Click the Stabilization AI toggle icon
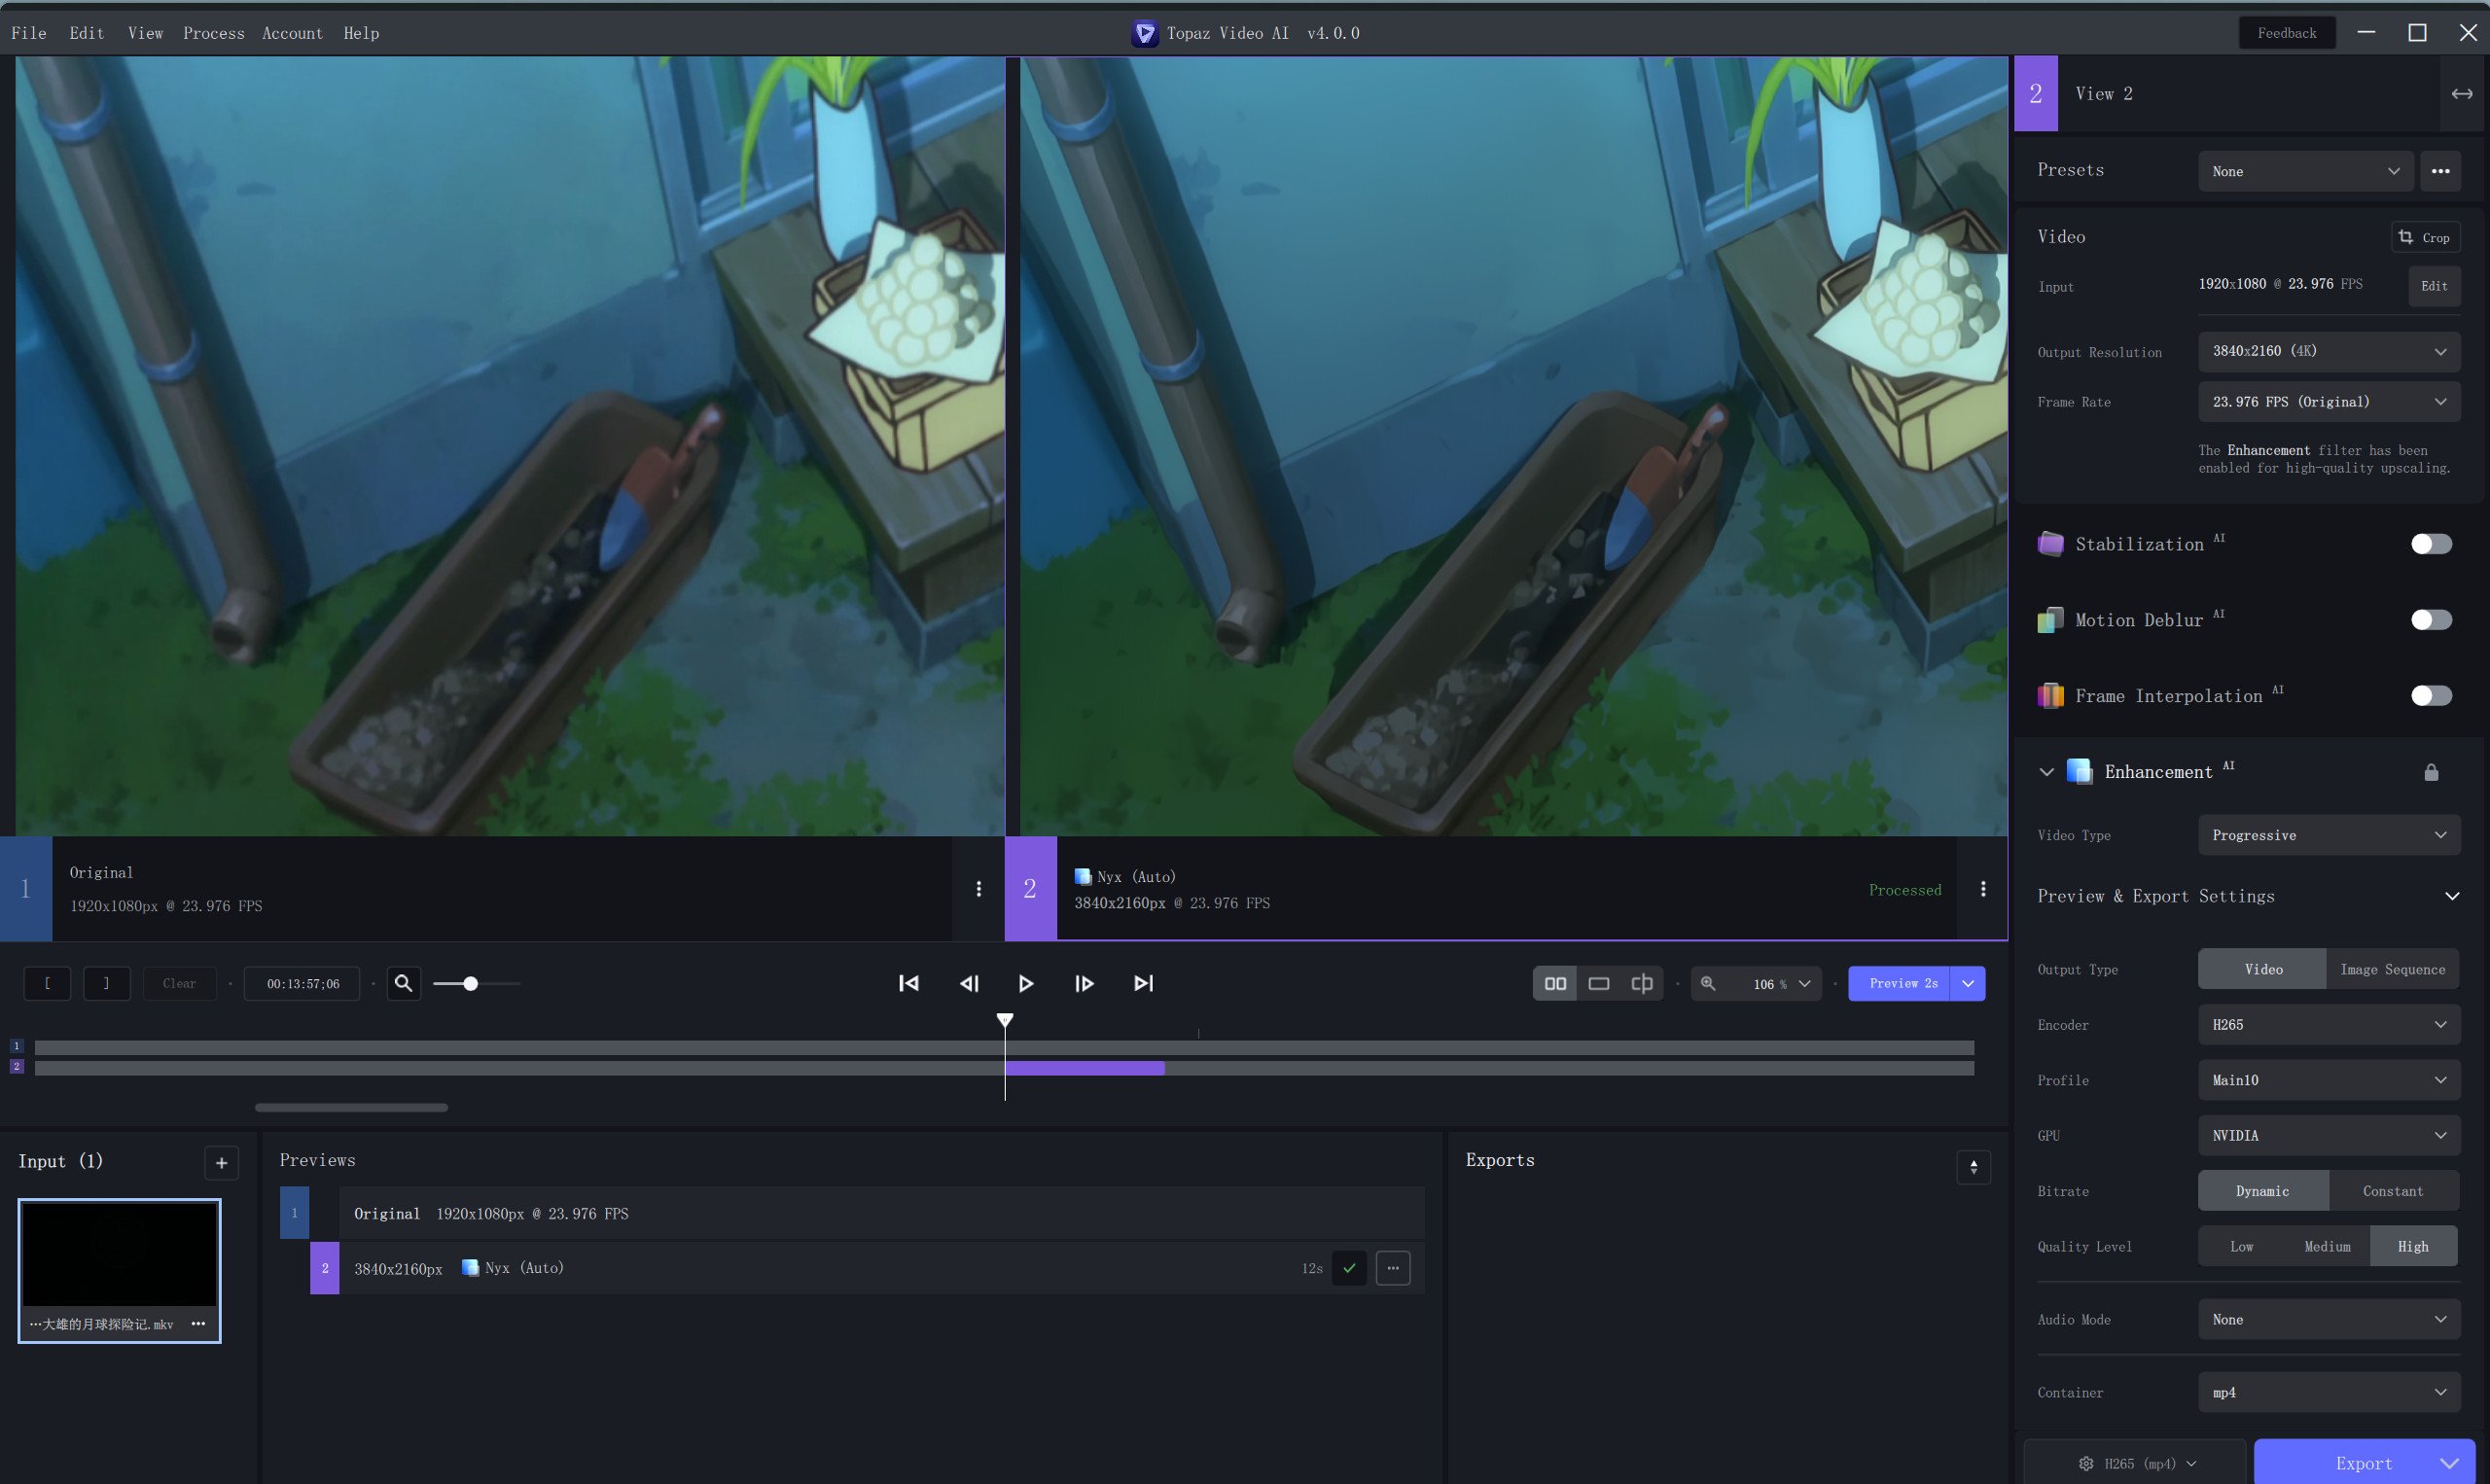The width and height of the screenshot is (2490, 1484). tap(2432, 543)
